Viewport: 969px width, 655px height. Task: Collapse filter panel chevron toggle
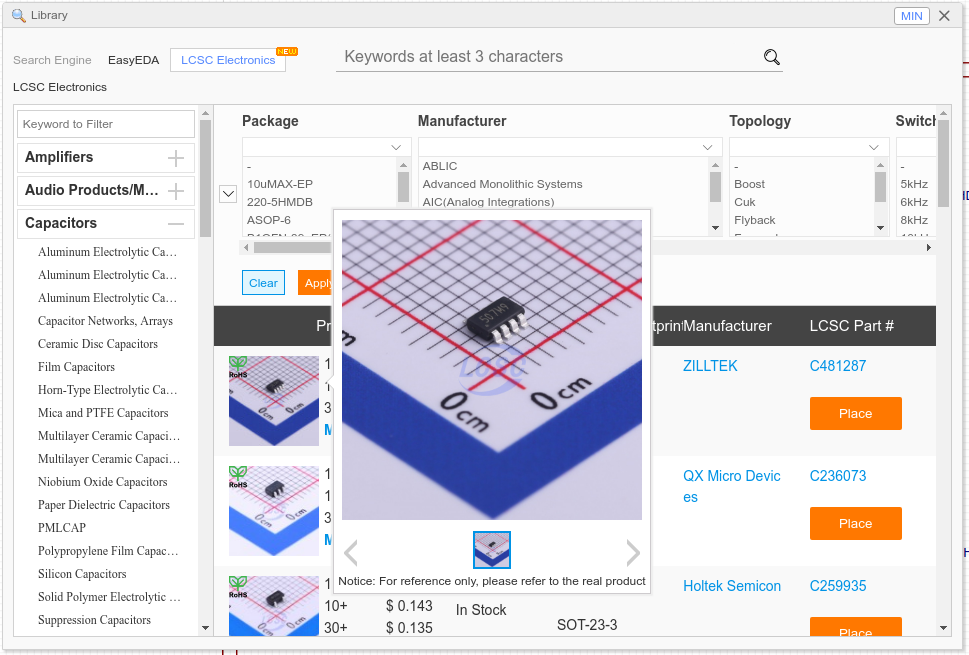point(228,194)
